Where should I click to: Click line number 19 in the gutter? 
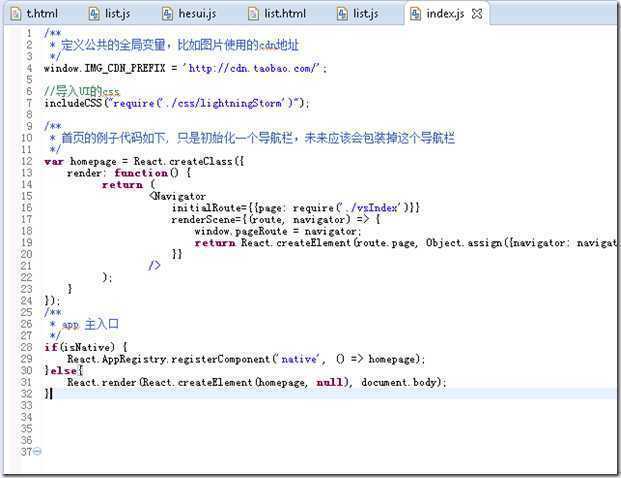coord(27,243)
